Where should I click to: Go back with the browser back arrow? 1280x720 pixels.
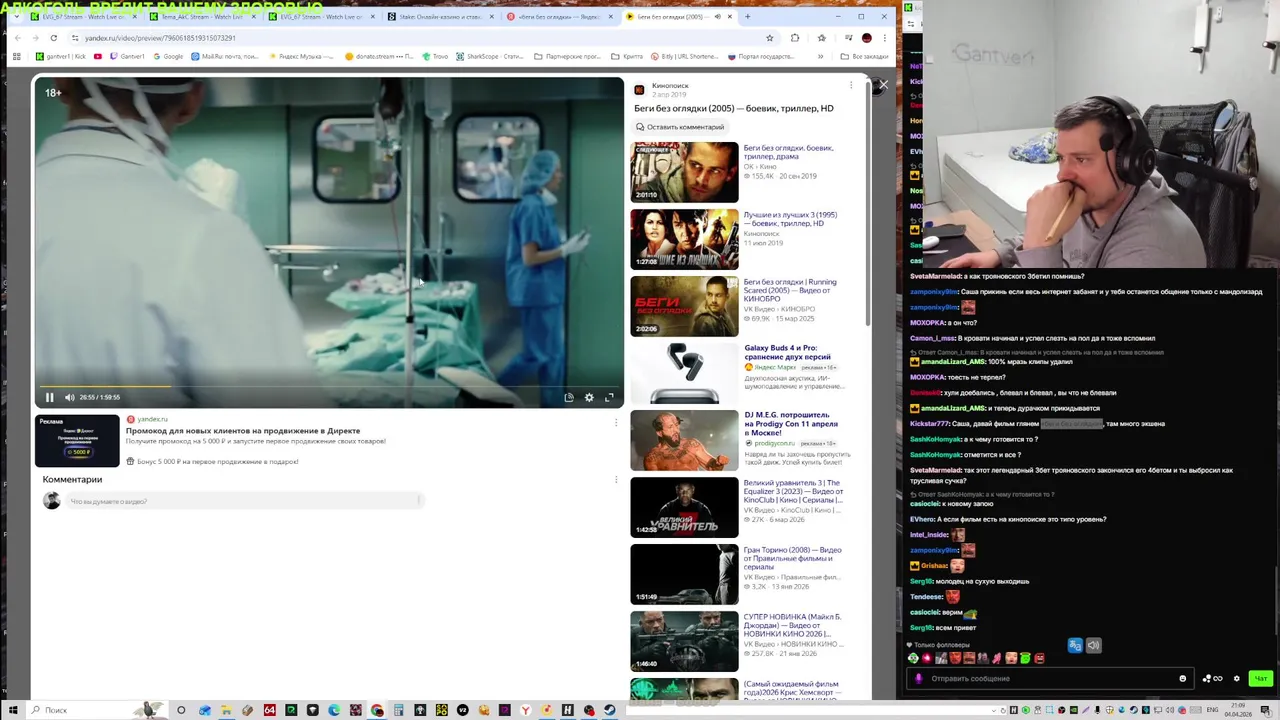coord(17,38)
